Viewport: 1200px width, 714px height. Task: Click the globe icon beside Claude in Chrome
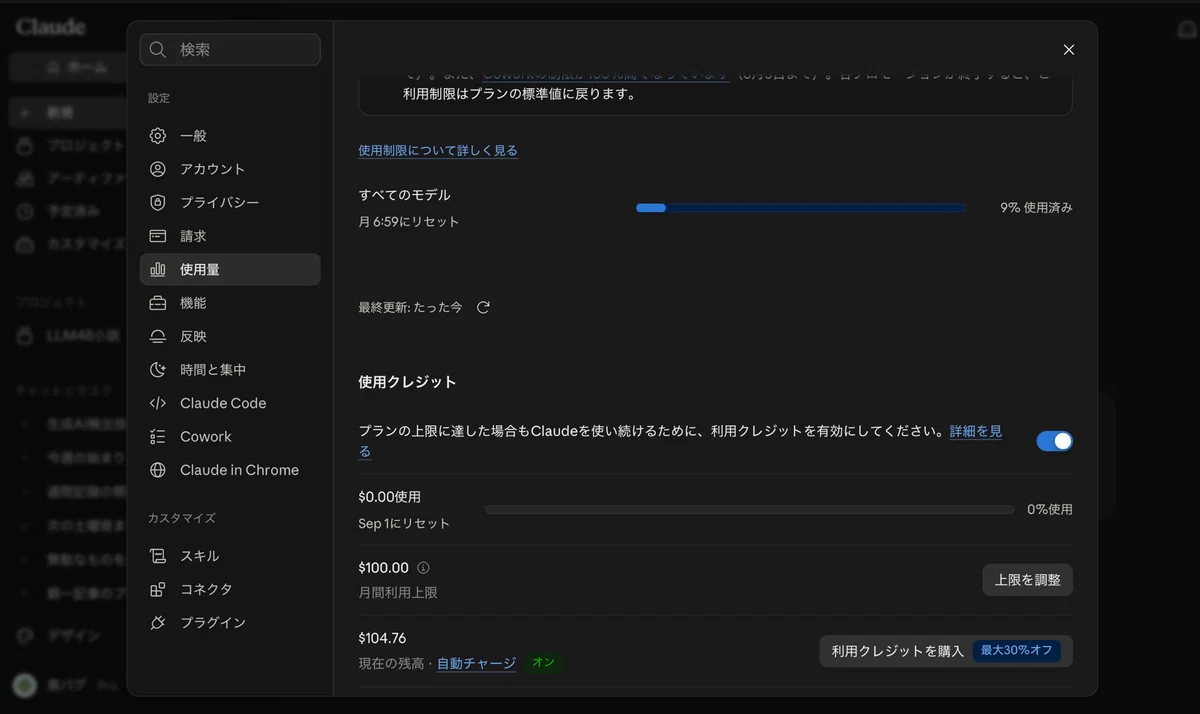158,470
